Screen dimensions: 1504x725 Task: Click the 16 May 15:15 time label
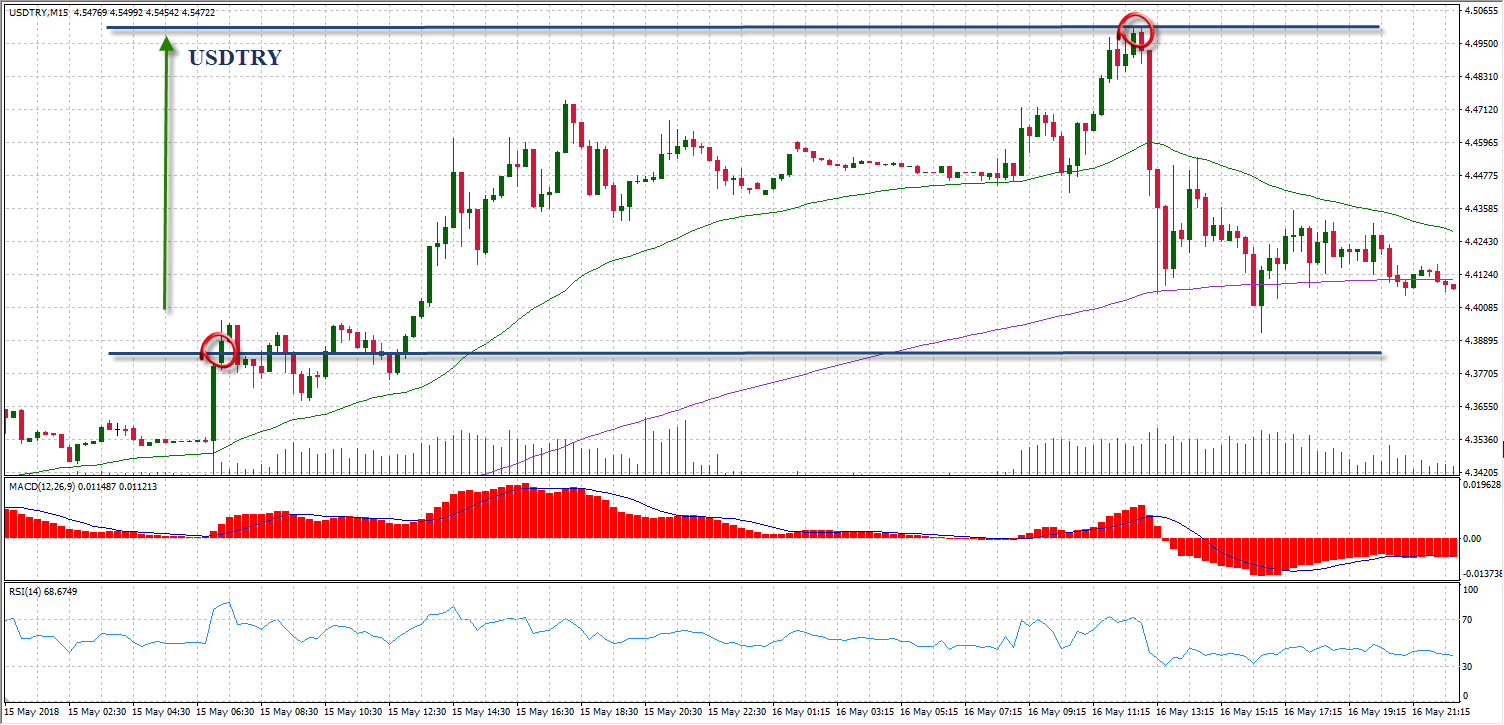point(1249,712)
